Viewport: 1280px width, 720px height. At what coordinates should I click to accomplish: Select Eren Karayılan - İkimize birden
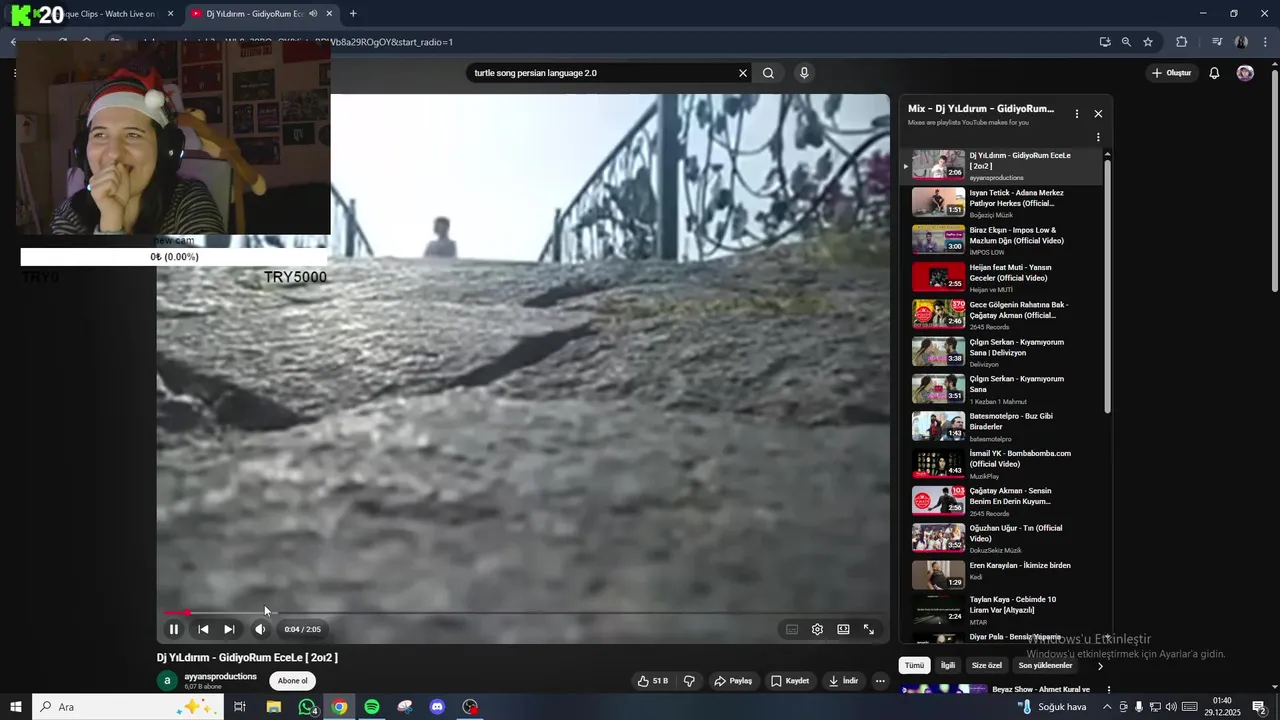click(1000, 575)
